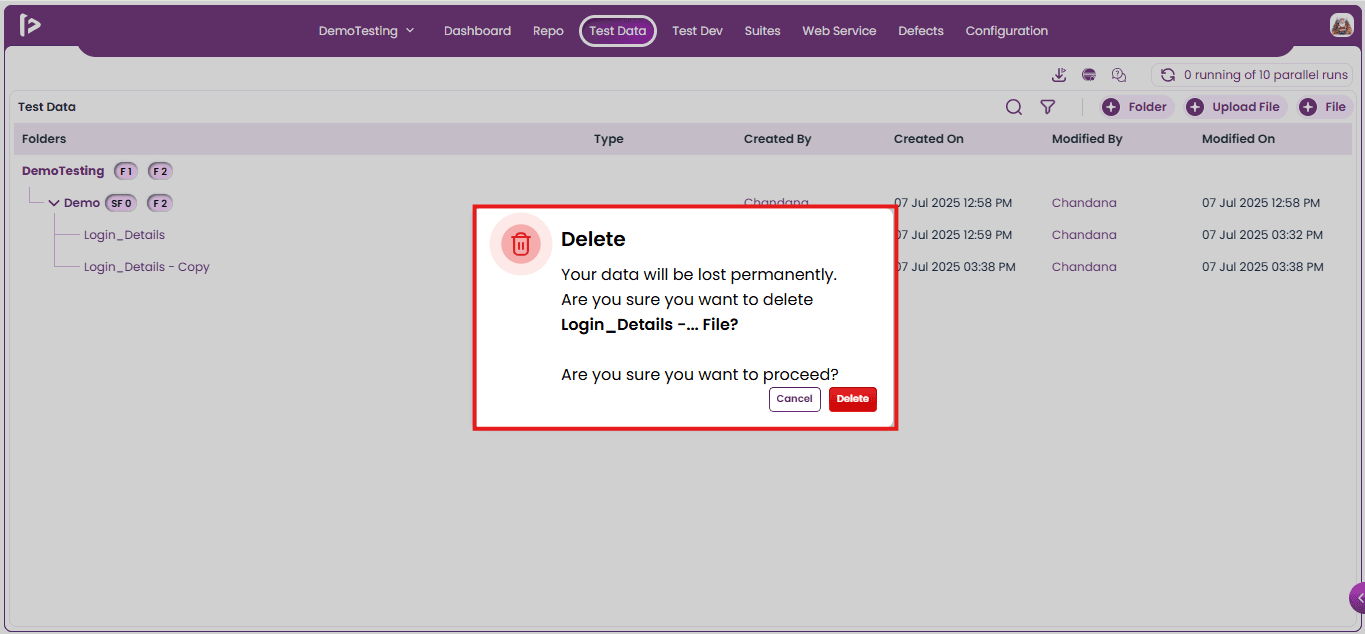The height and width of the screenshot is (634, 1365).
Task: Collapse the Demo folder chevron
Action: coord(54,203)
